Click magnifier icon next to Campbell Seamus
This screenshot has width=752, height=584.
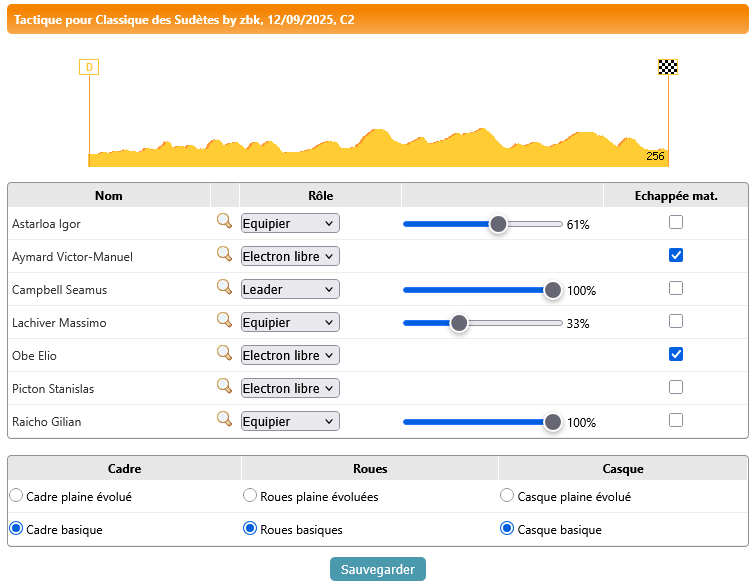click(225, 288)
